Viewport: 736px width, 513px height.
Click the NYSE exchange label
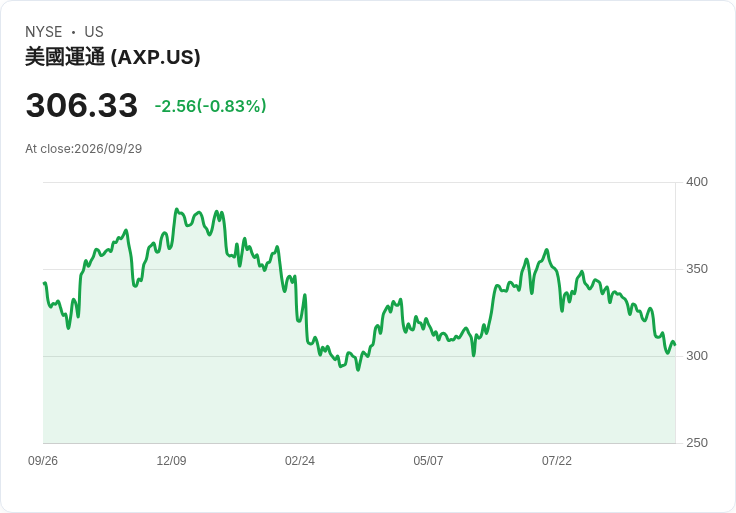pyautogui.click(x=44, y=32)
